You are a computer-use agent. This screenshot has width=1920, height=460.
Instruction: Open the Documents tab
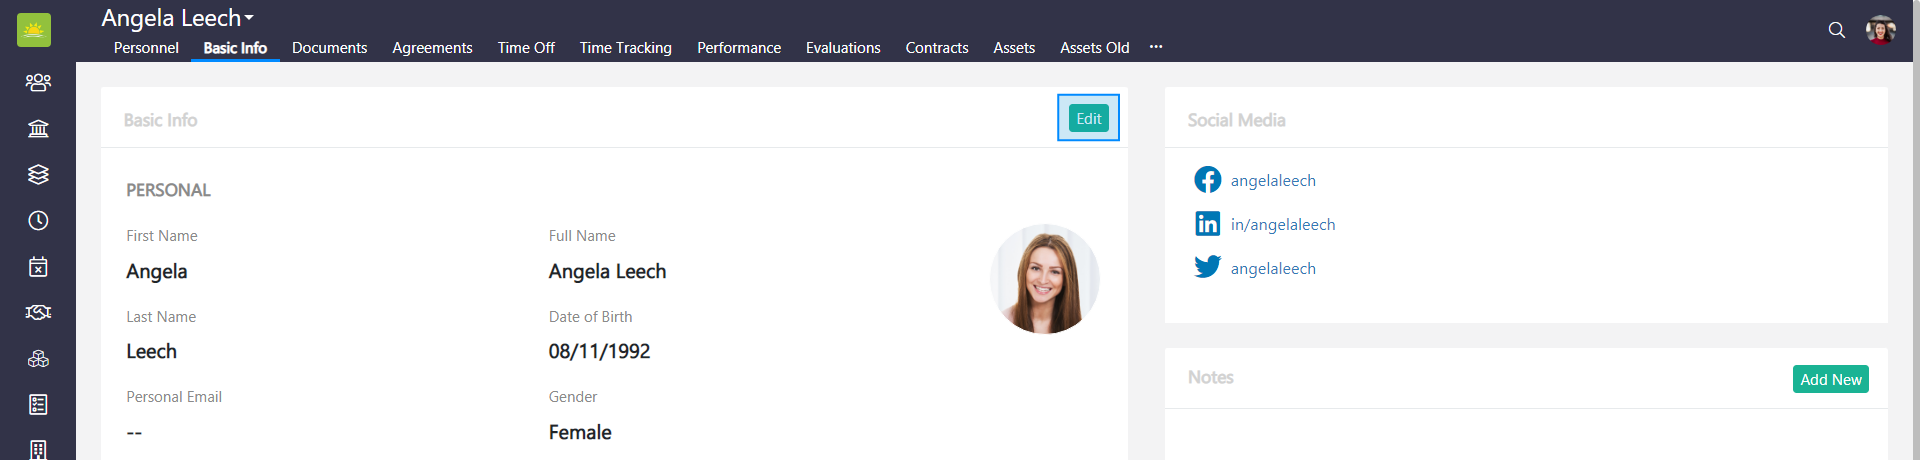329,48
